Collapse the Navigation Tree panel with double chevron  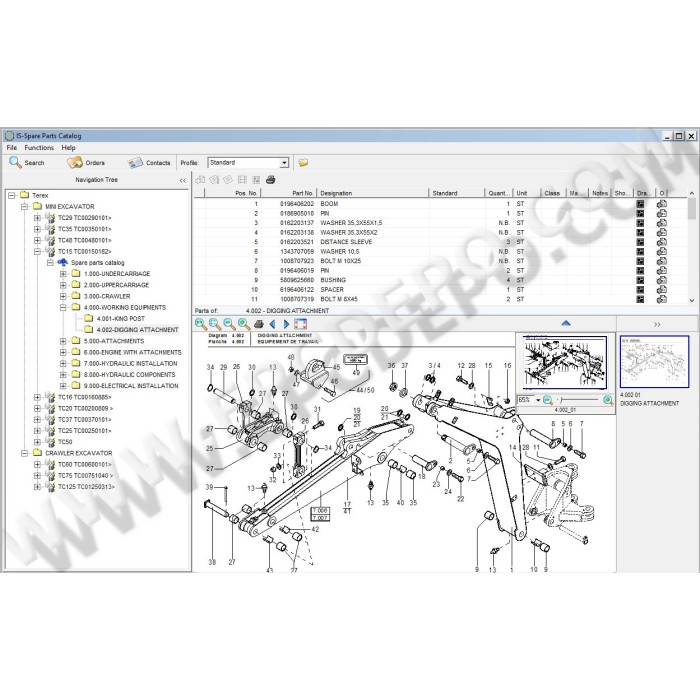coord(183,180)
